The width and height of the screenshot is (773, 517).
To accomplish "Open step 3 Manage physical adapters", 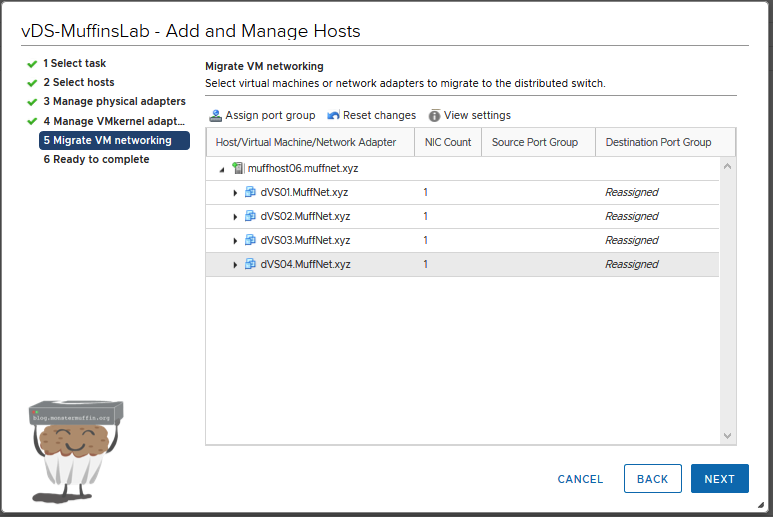I will (x=114, y=102).
